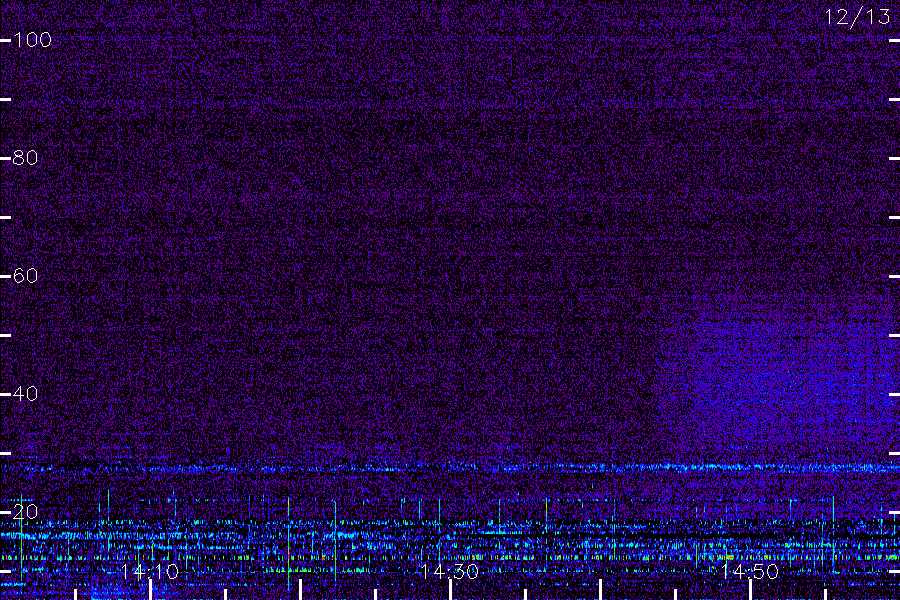
Task: Click the 14:10 time label
Action: (150, 572)
